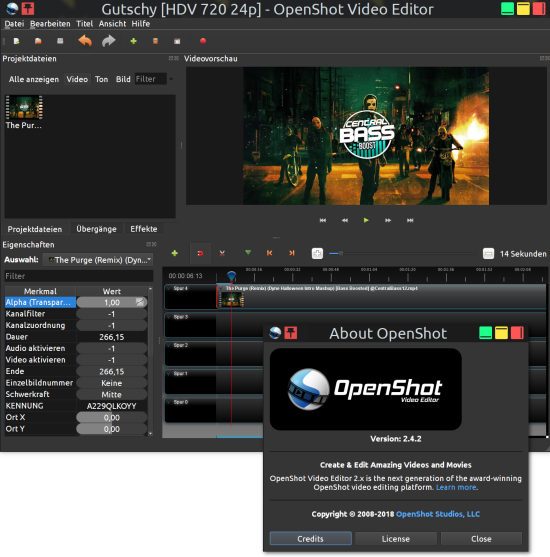550x557 pixels.
Task: Open the Datei menu
Action: pos(14,24)
